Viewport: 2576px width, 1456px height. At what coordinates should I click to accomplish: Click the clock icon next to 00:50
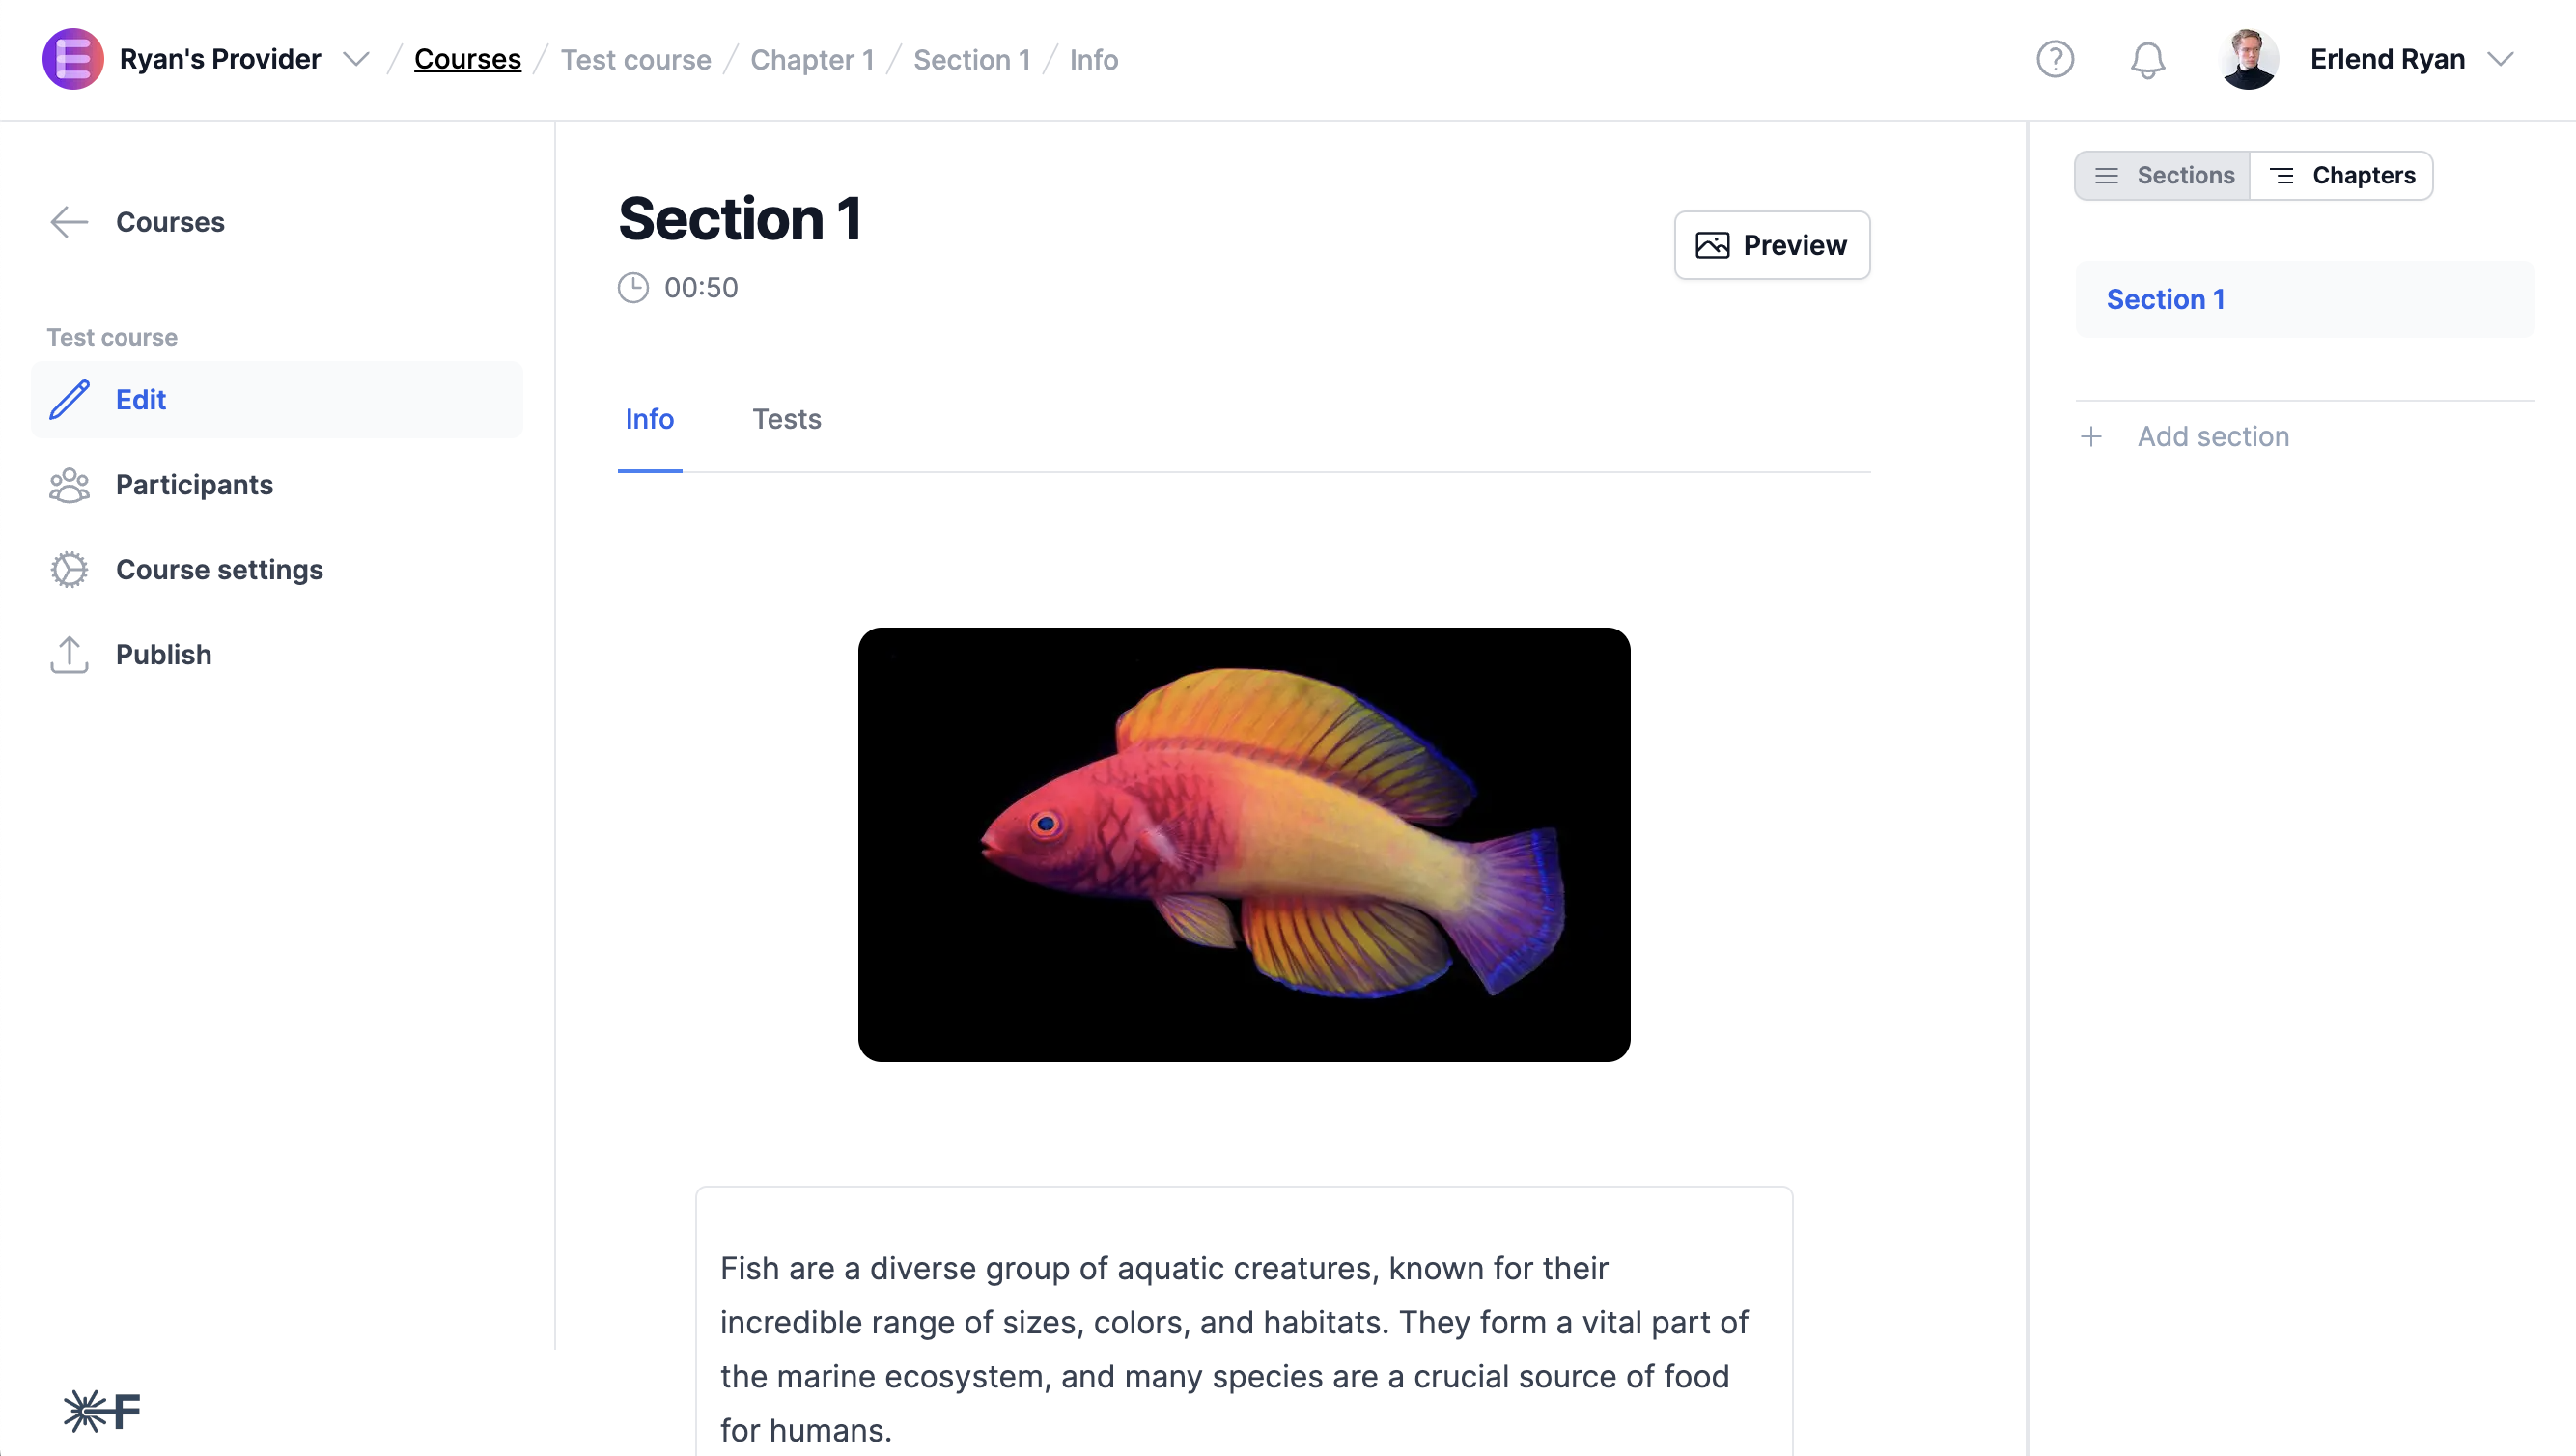click(x=633, y=287)
